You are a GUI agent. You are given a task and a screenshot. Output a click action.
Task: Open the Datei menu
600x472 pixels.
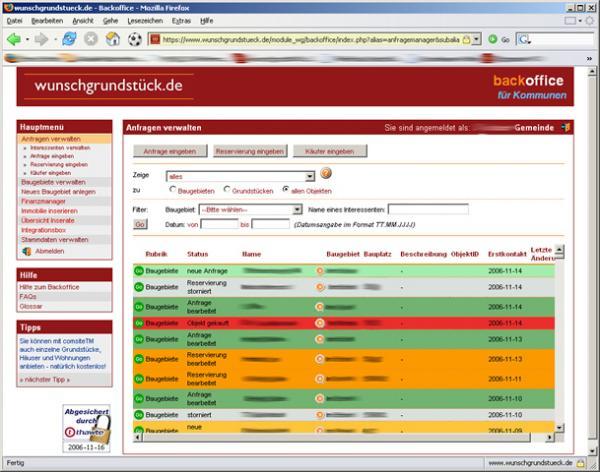[x=15, y=21]
